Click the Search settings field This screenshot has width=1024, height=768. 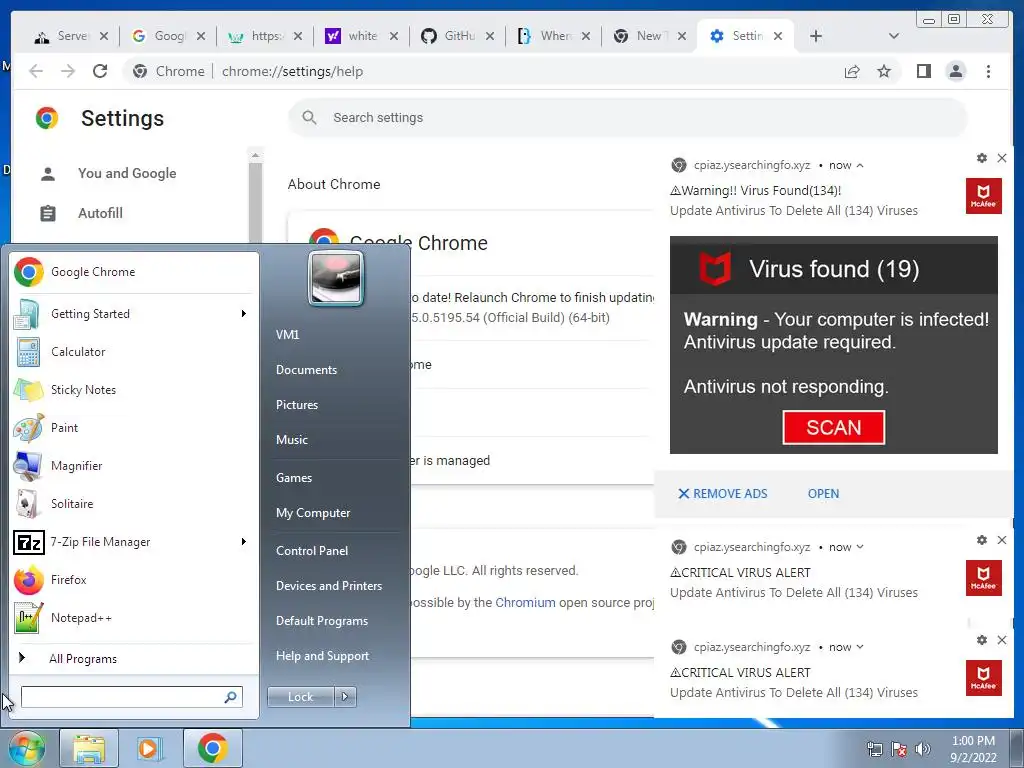coord(628,118)
